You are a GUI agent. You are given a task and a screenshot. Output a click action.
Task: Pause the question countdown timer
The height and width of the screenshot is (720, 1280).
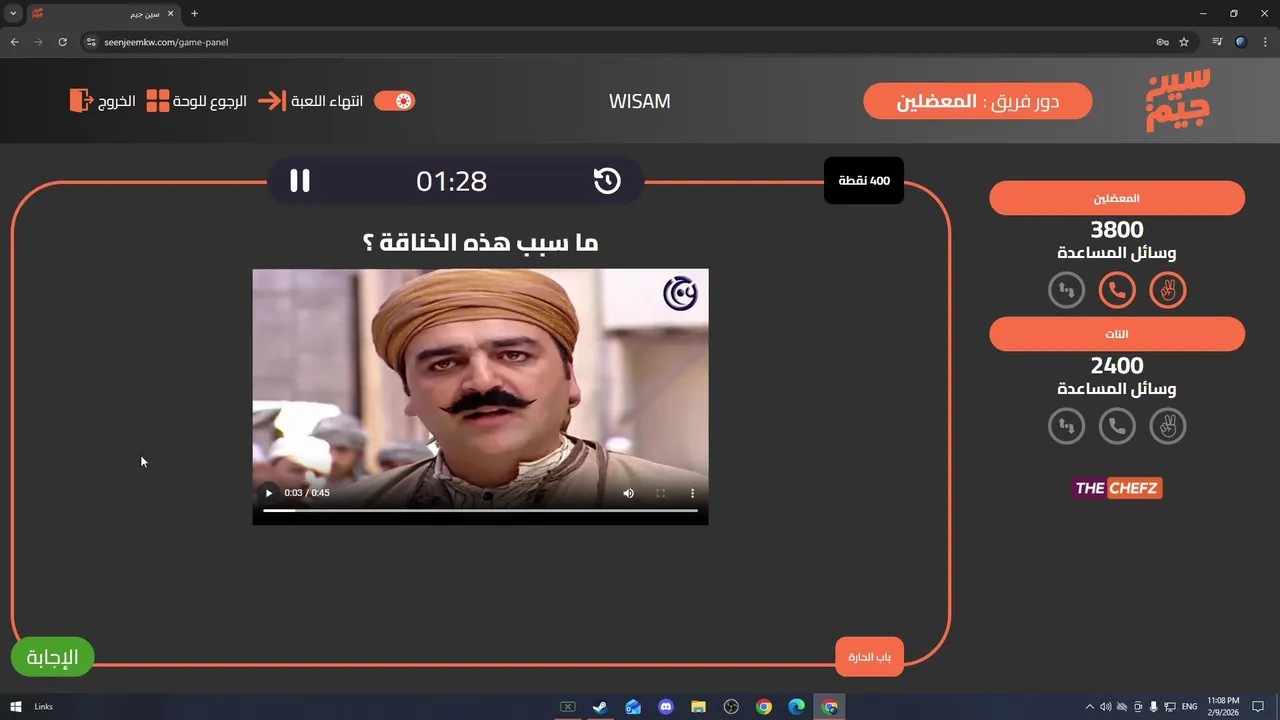coord(300,181)
